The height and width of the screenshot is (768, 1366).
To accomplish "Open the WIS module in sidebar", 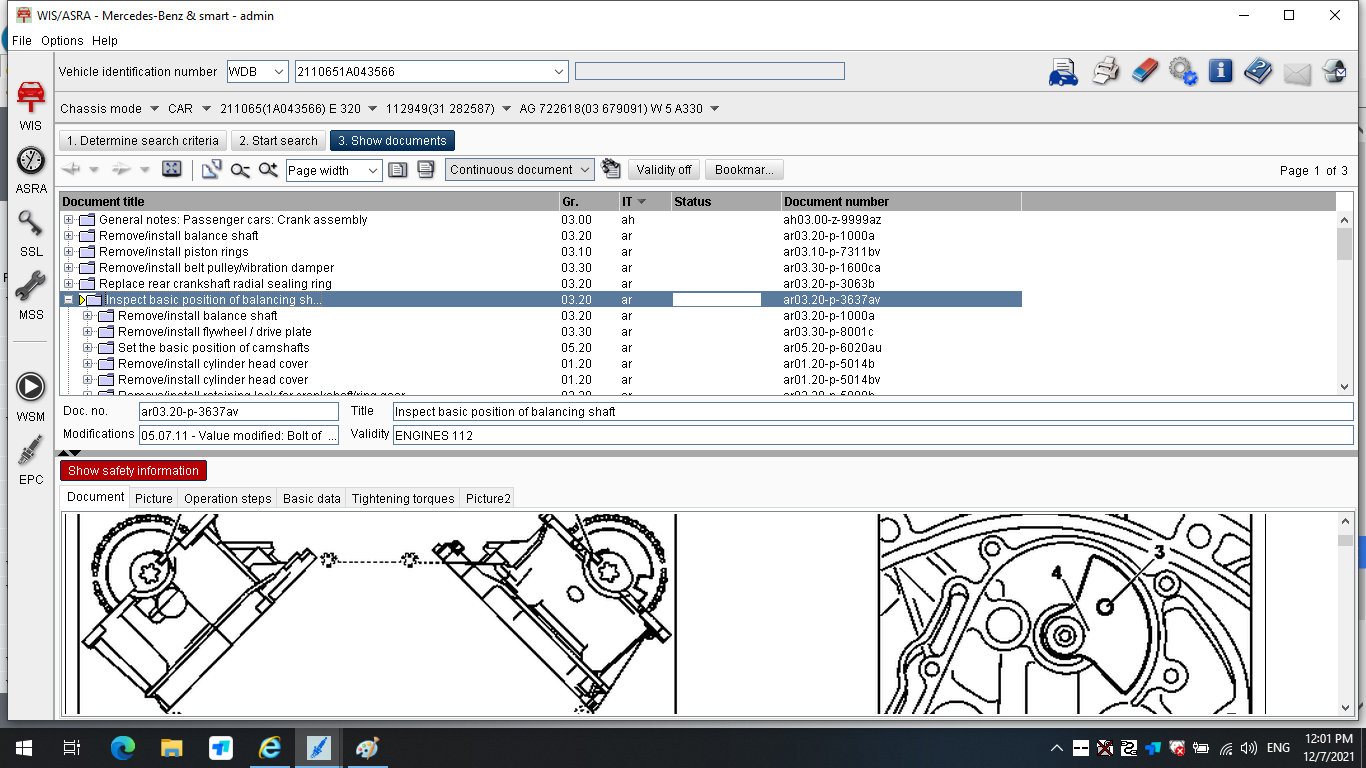I will [31, 97].
